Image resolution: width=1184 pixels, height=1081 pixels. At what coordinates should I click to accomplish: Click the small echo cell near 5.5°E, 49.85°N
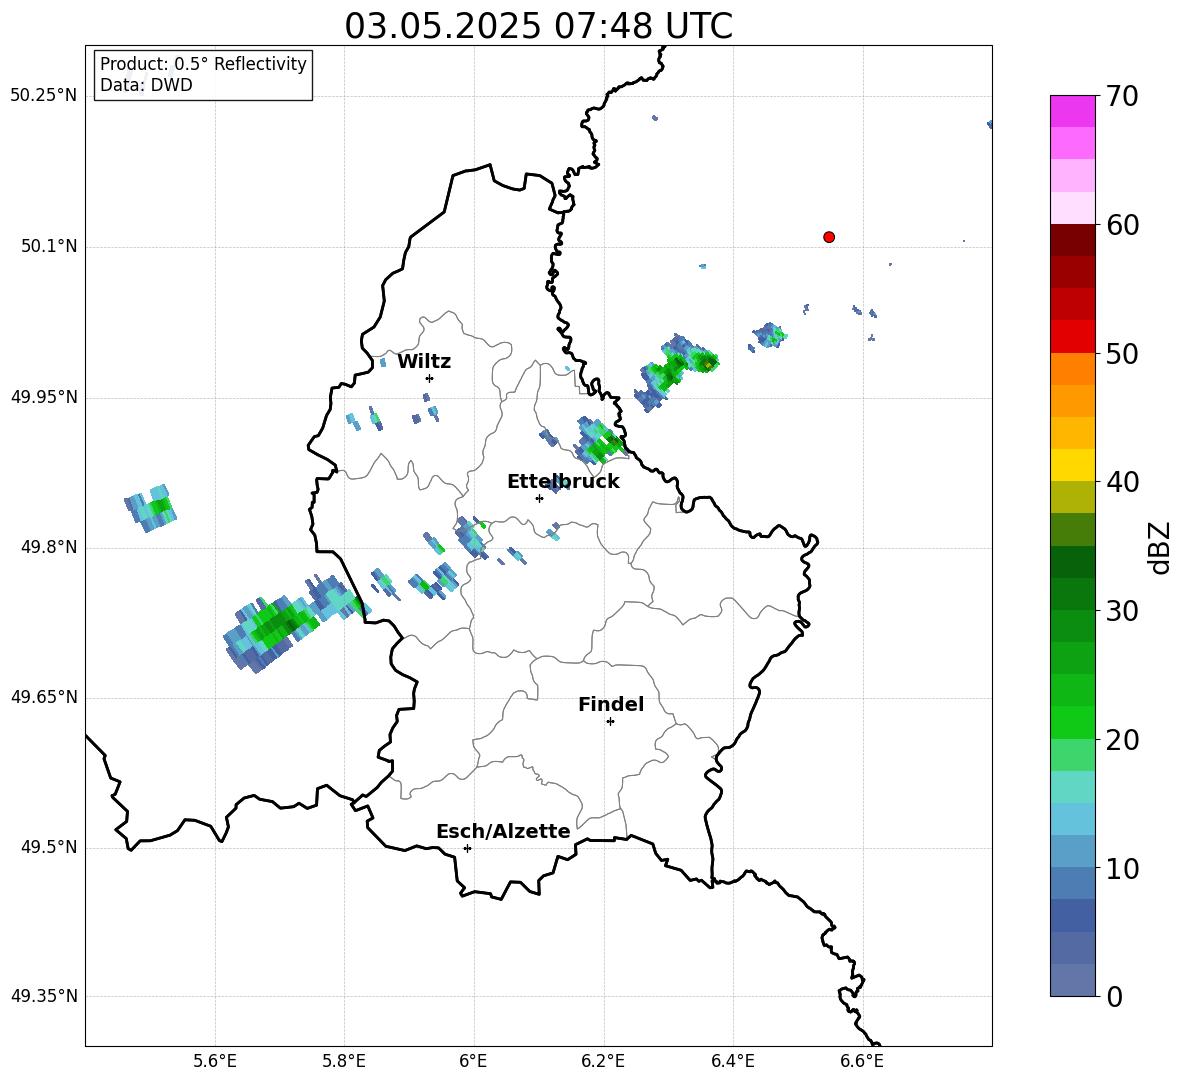click(151, 508)
